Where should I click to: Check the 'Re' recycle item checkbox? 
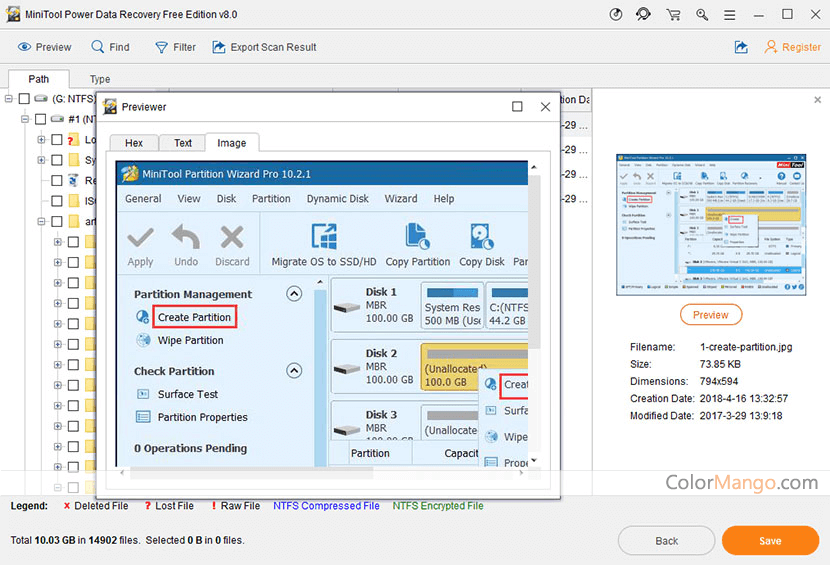(57, 181)
